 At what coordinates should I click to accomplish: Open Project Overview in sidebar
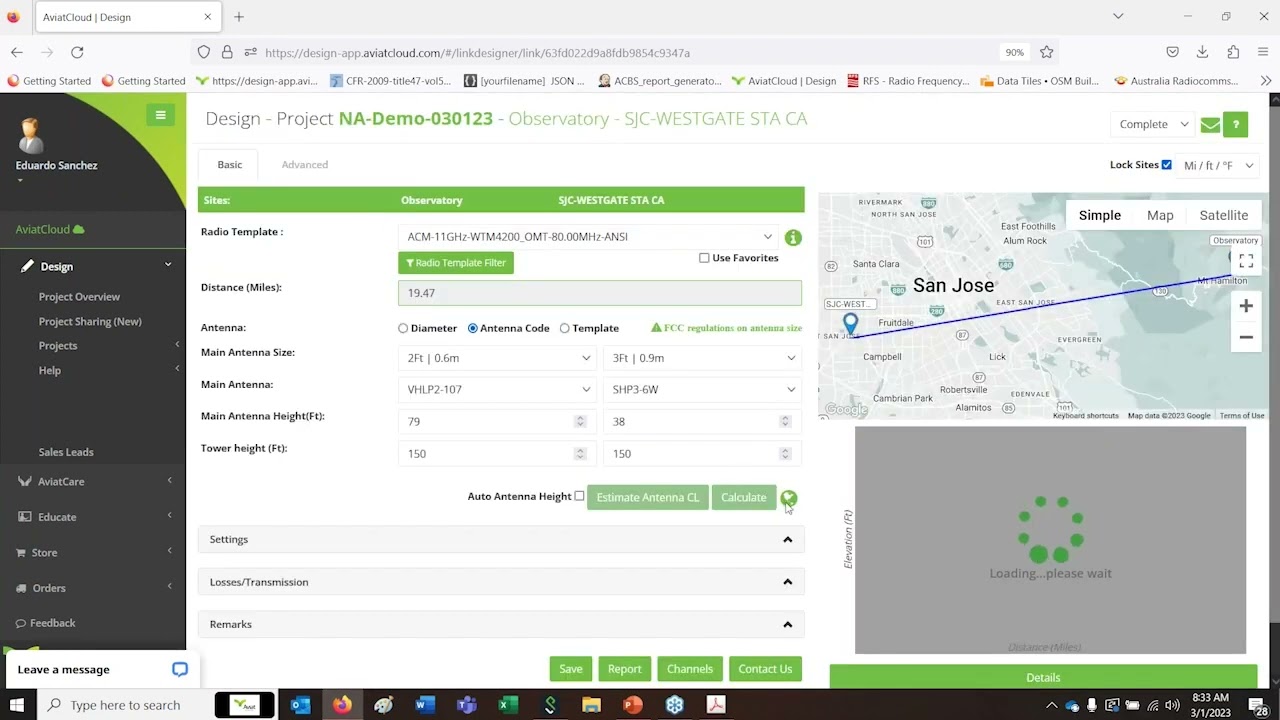click(x=79, y=297)
